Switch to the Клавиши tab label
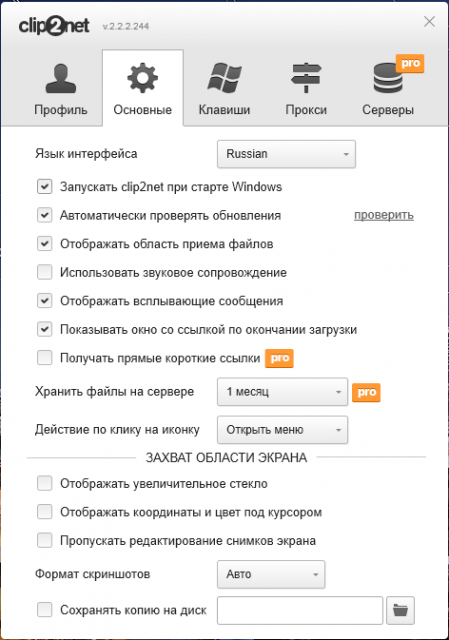449x640 pixels. coord(224,110)
